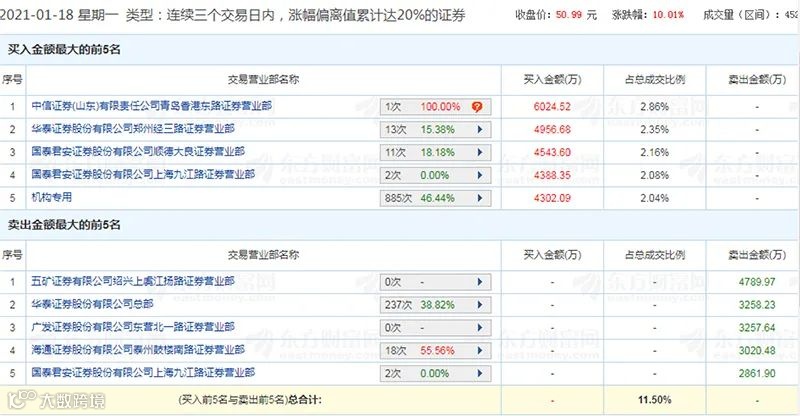Open 国泰君安上海九江路 link in buy table

(143, 175)
